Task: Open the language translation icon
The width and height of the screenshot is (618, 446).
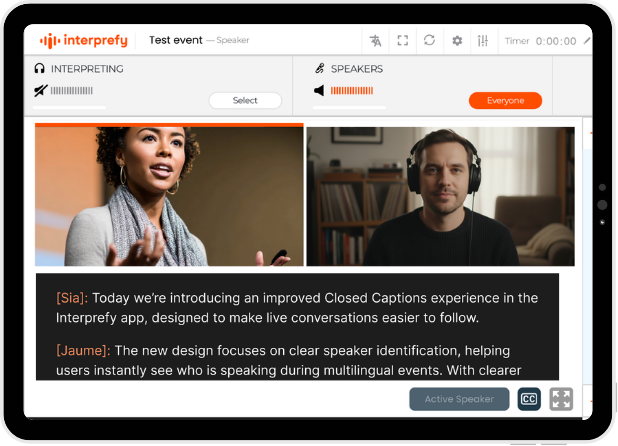Action: [375, 41]
